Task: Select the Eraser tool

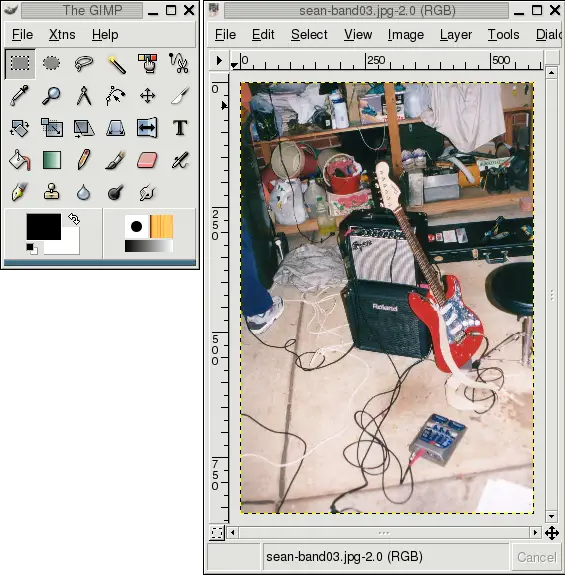Action: tap(147, 160)
